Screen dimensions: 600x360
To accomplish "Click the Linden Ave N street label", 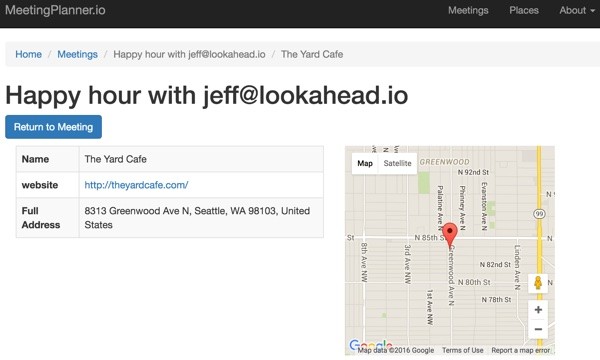I will click(517, 267).
